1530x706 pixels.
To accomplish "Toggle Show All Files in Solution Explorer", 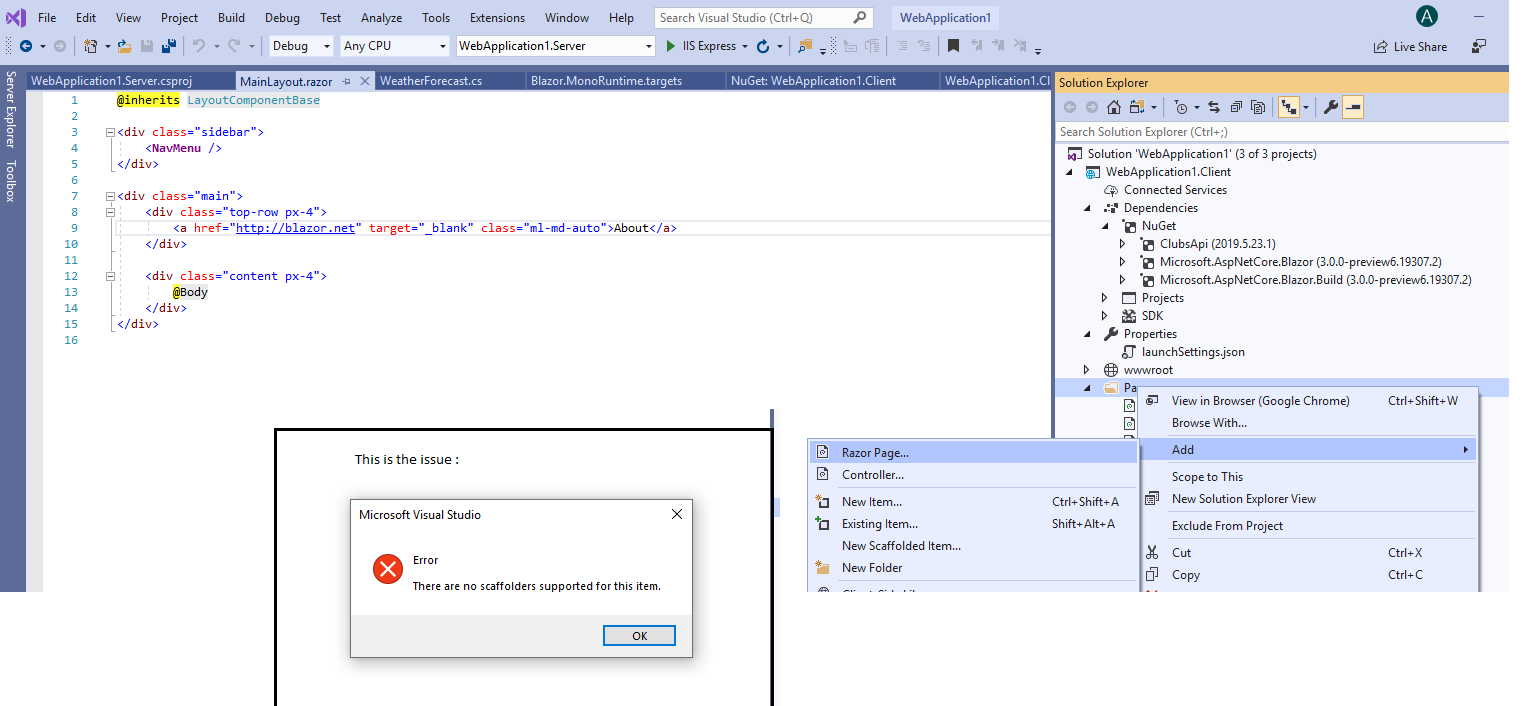I will click(x=1259, y=107).
